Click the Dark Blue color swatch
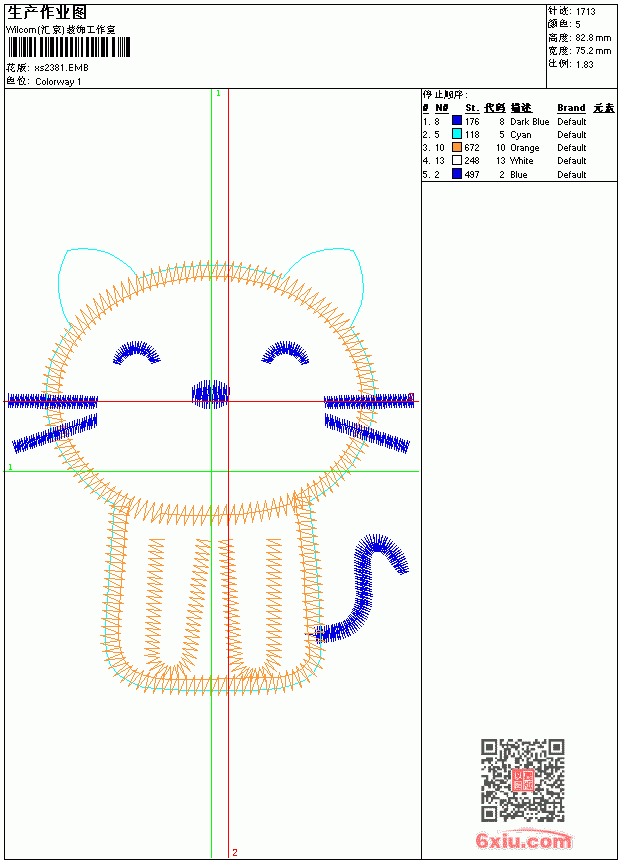Image resolution: width=620 pixels, height=860 pixels. [x=456, y=121]
